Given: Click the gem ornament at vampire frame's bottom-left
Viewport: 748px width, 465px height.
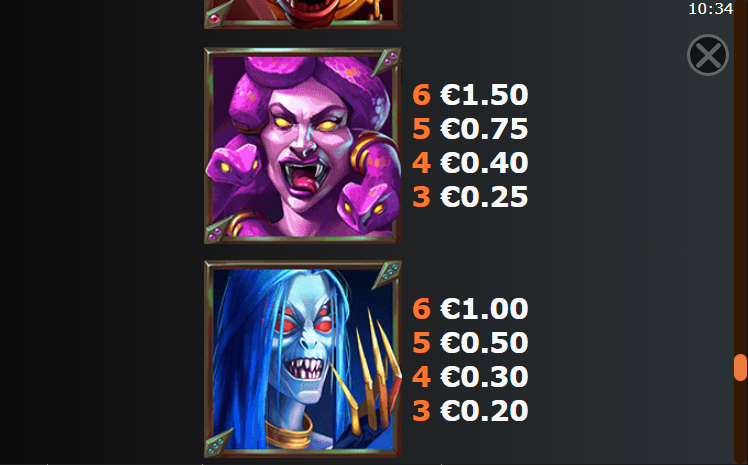Looking at the screenshot, I should coord(218,444).
